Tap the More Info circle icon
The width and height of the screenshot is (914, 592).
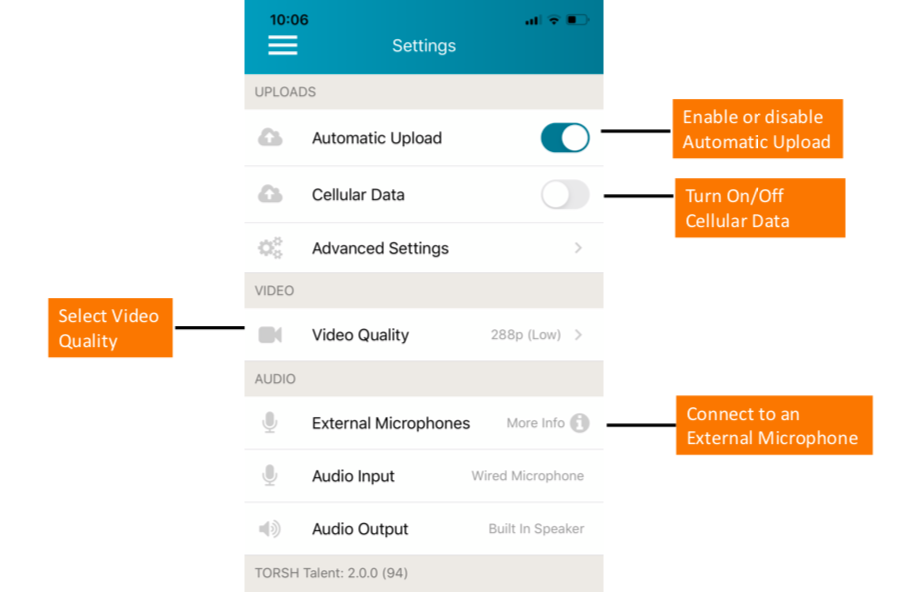point(580,423)
